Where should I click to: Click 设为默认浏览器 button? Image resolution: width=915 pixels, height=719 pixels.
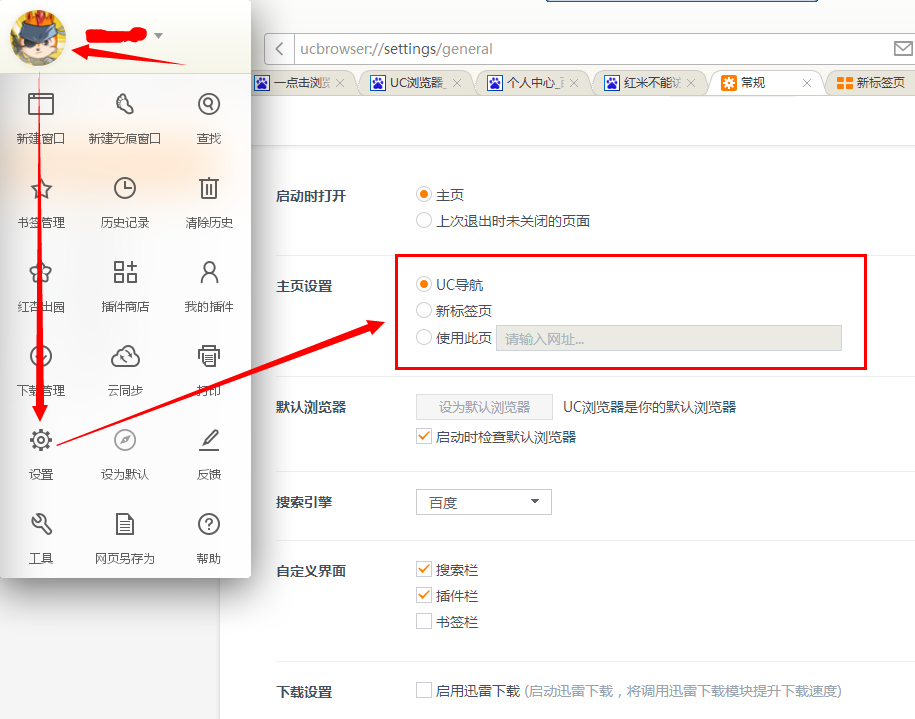484,407
